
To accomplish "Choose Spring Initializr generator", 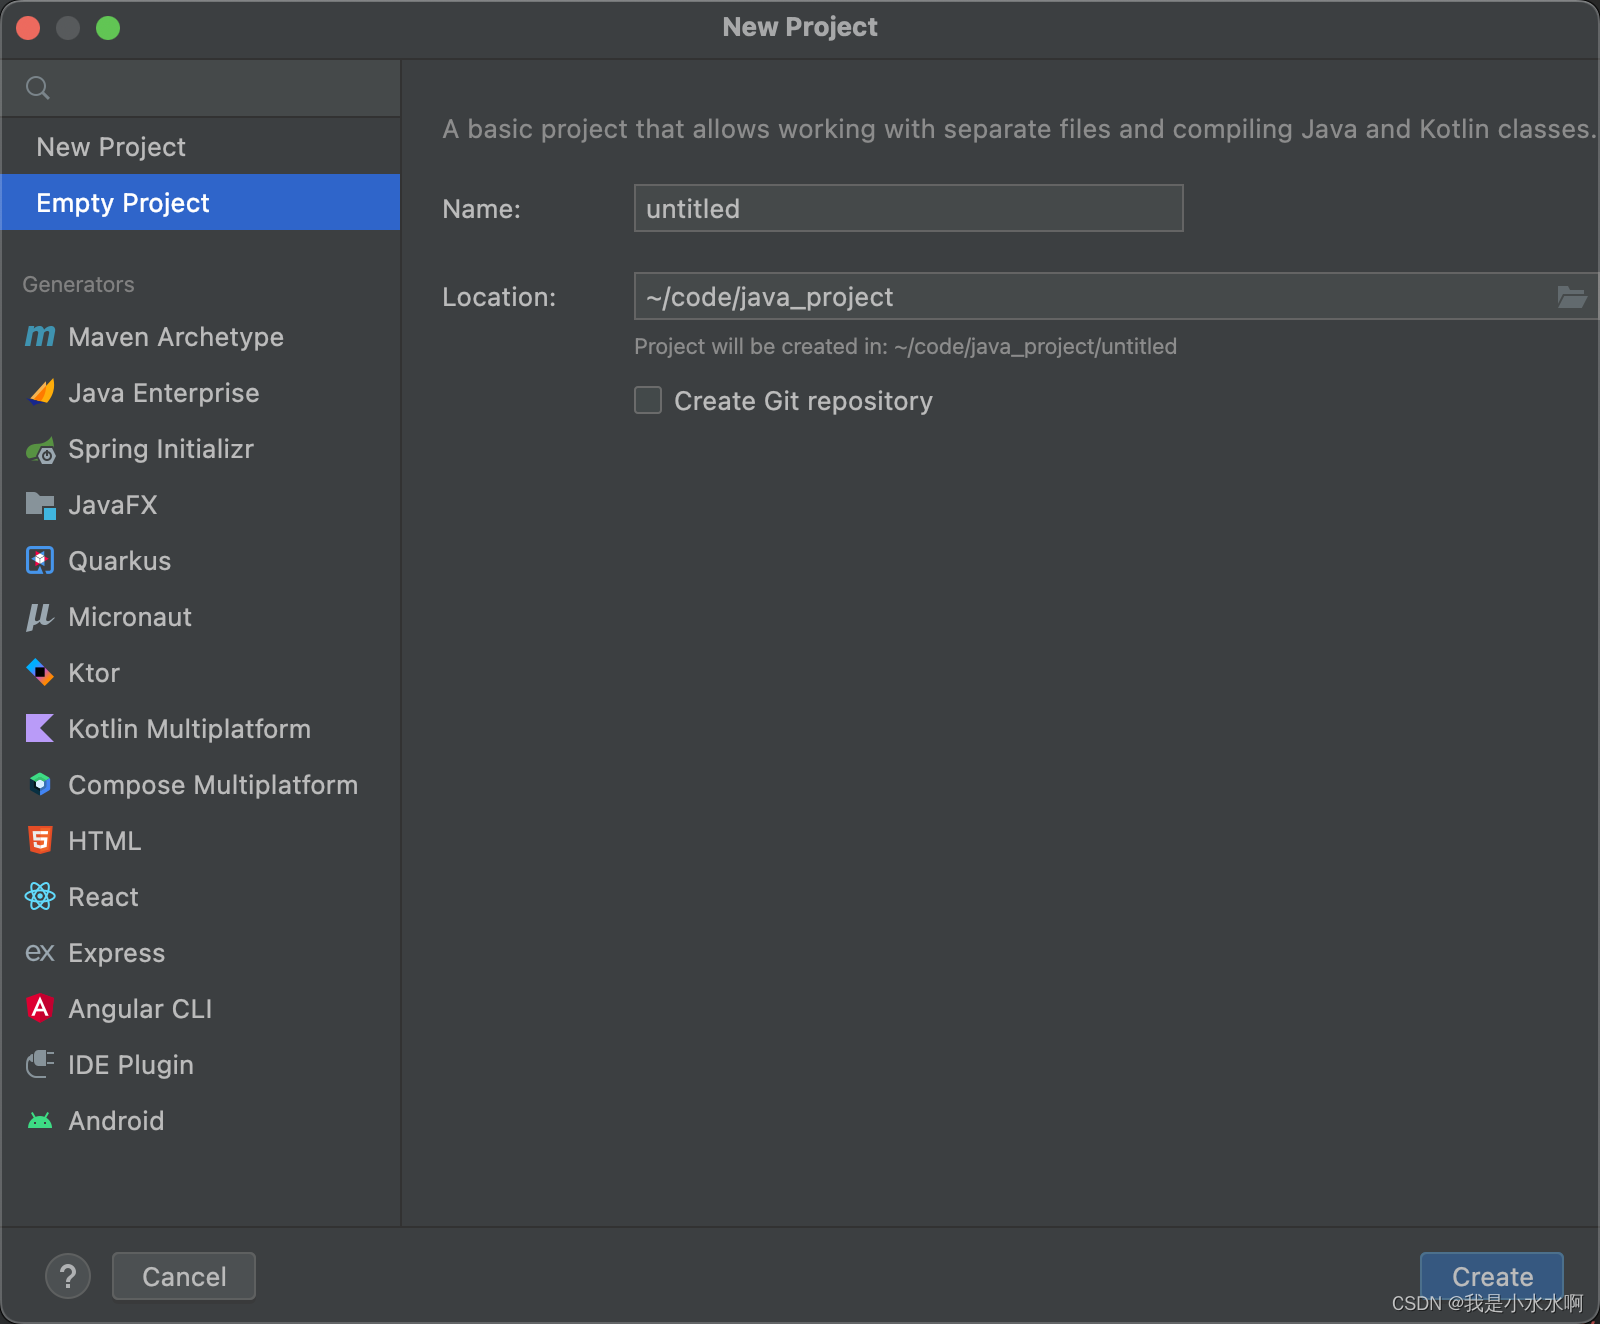I will (x=200, y=449).
